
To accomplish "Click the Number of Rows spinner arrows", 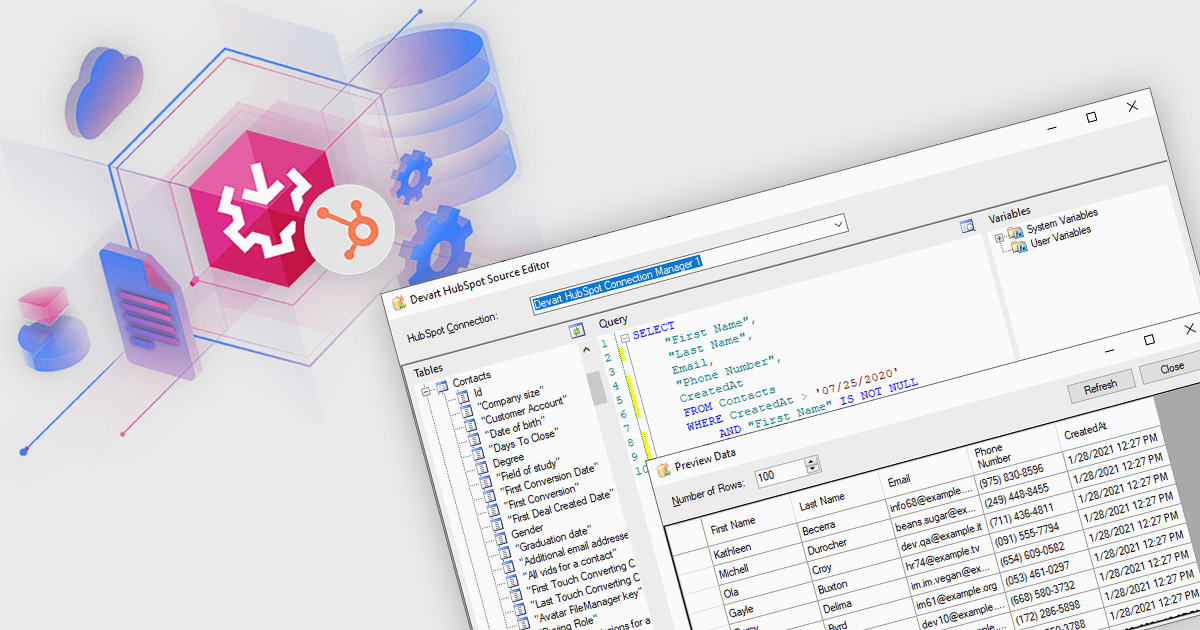I will [812, 463].
